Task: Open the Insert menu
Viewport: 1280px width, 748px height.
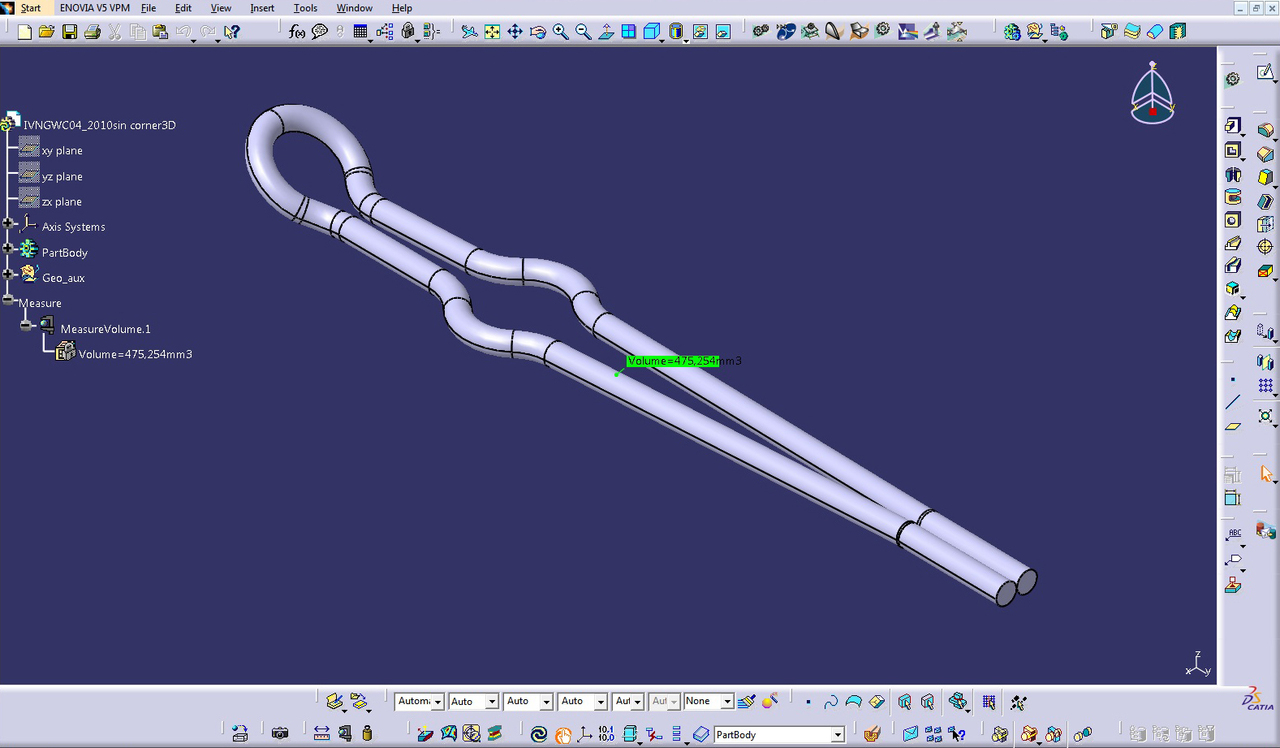Action: click(x=262, y=8)
